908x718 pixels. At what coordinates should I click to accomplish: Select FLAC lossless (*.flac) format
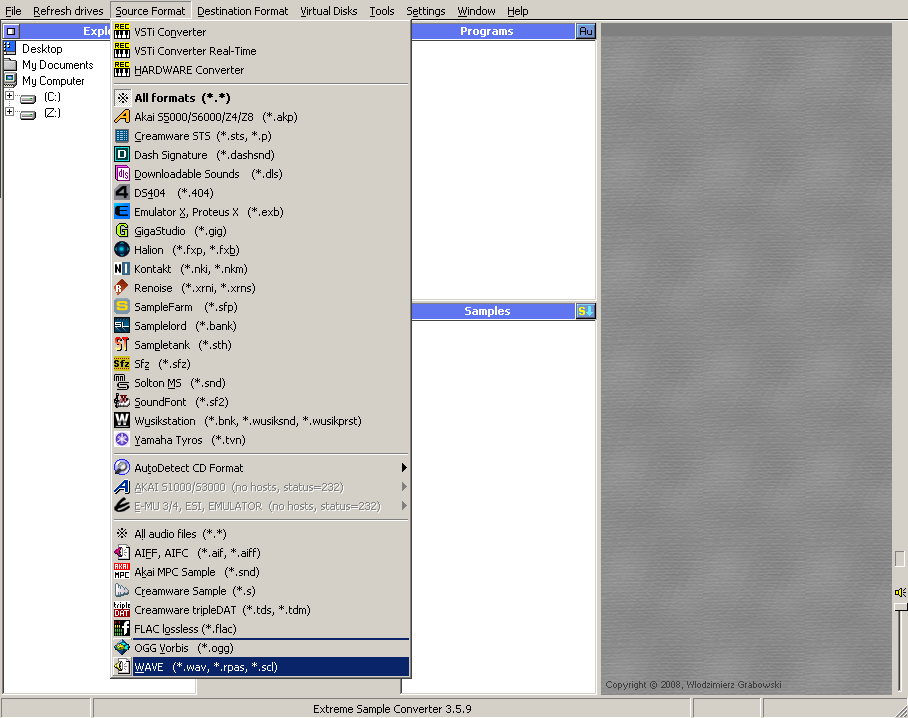coord(261,629)
